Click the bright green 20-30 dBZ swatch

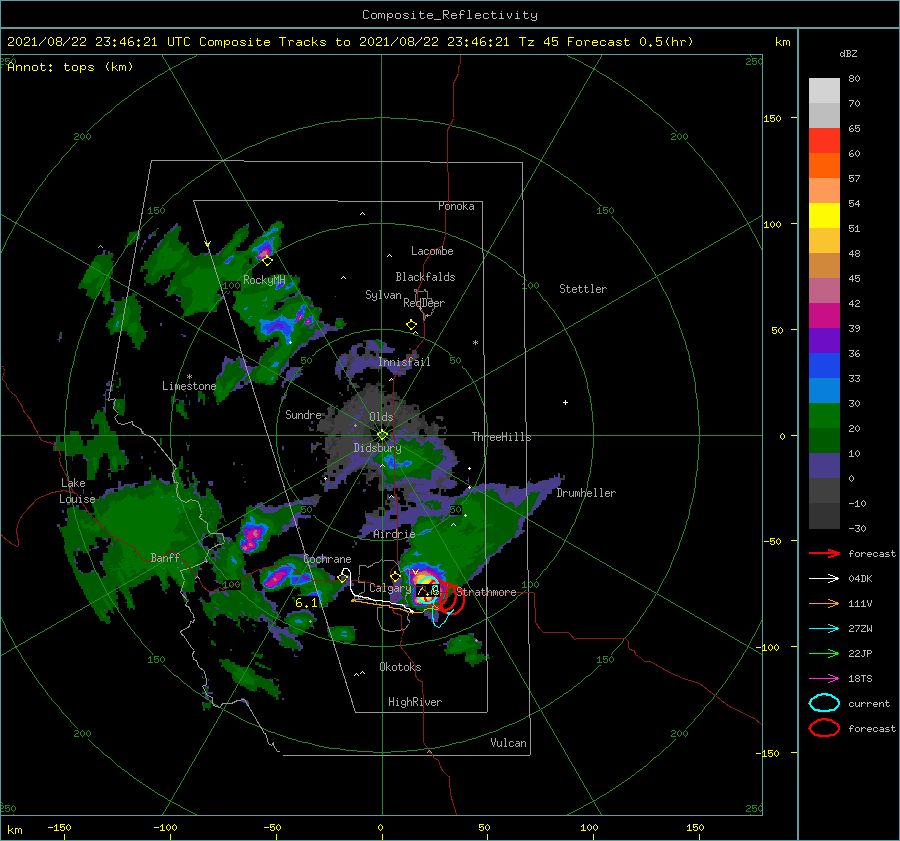tap(824, 416)
